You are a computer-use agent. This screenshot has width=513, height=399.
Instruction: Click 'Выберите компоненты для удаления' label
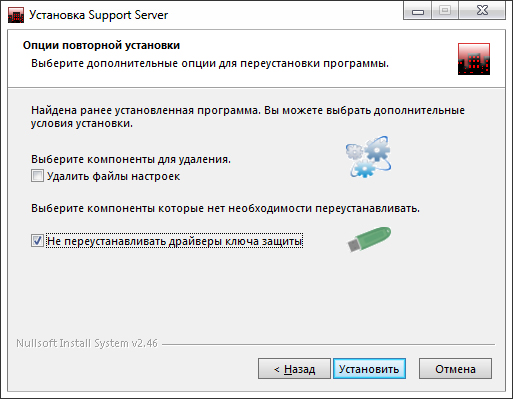coord(131,159)
